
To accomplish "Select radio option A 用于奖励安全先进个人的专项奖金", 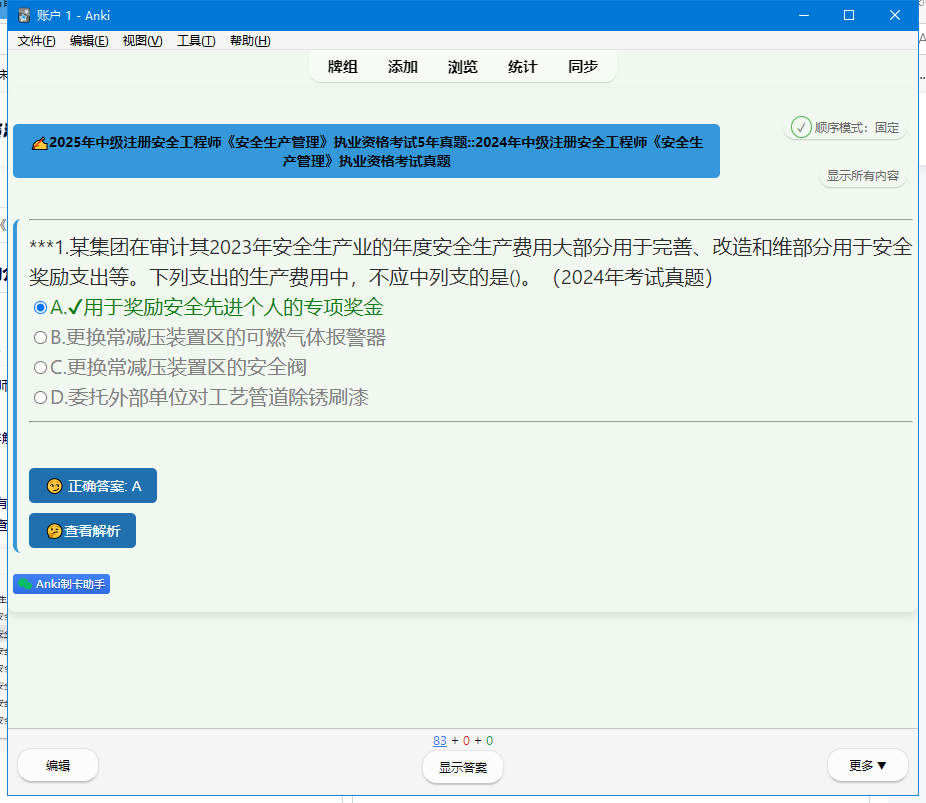I will click(40, 308).
